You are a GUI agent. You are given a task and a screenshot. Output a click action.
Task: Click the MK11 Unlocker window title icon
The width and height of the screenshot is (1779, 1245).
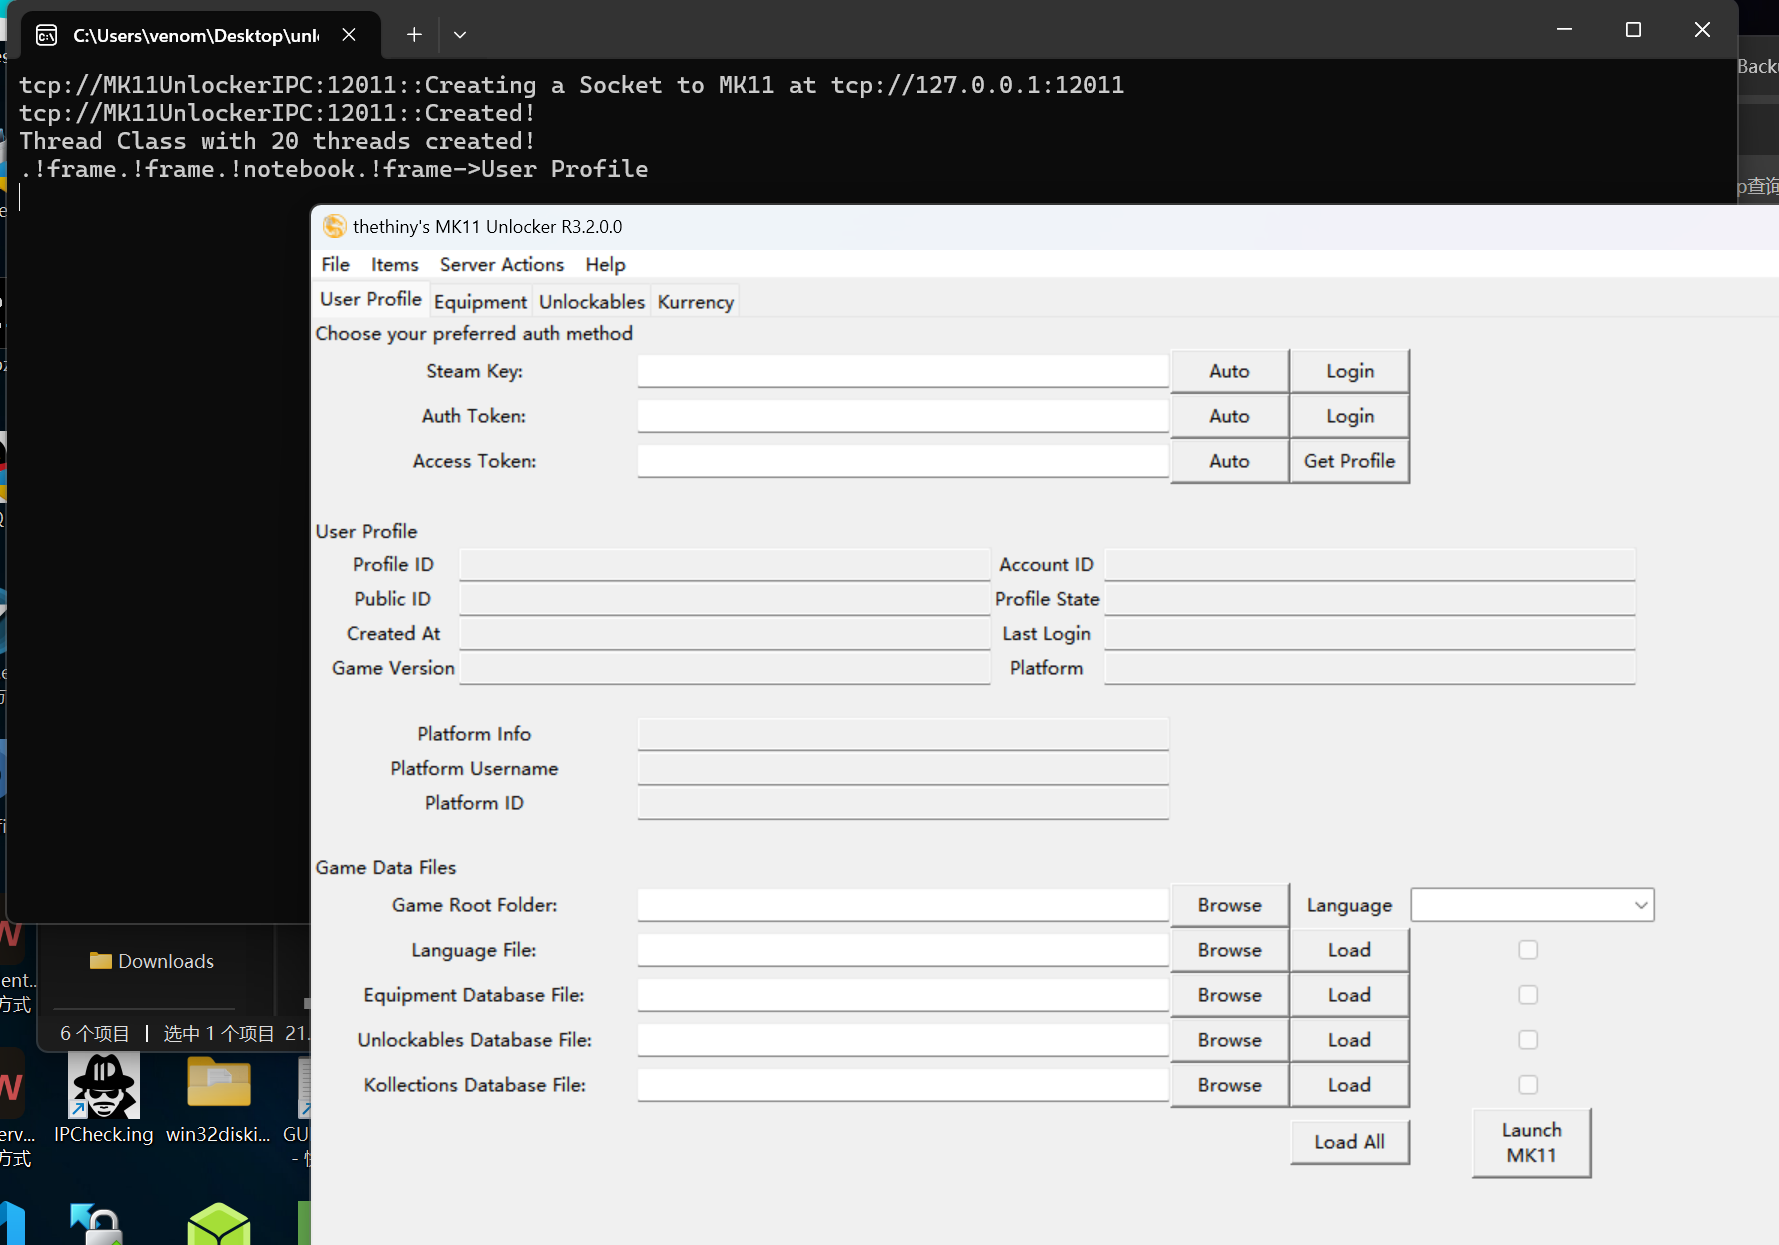pos(334,227)
